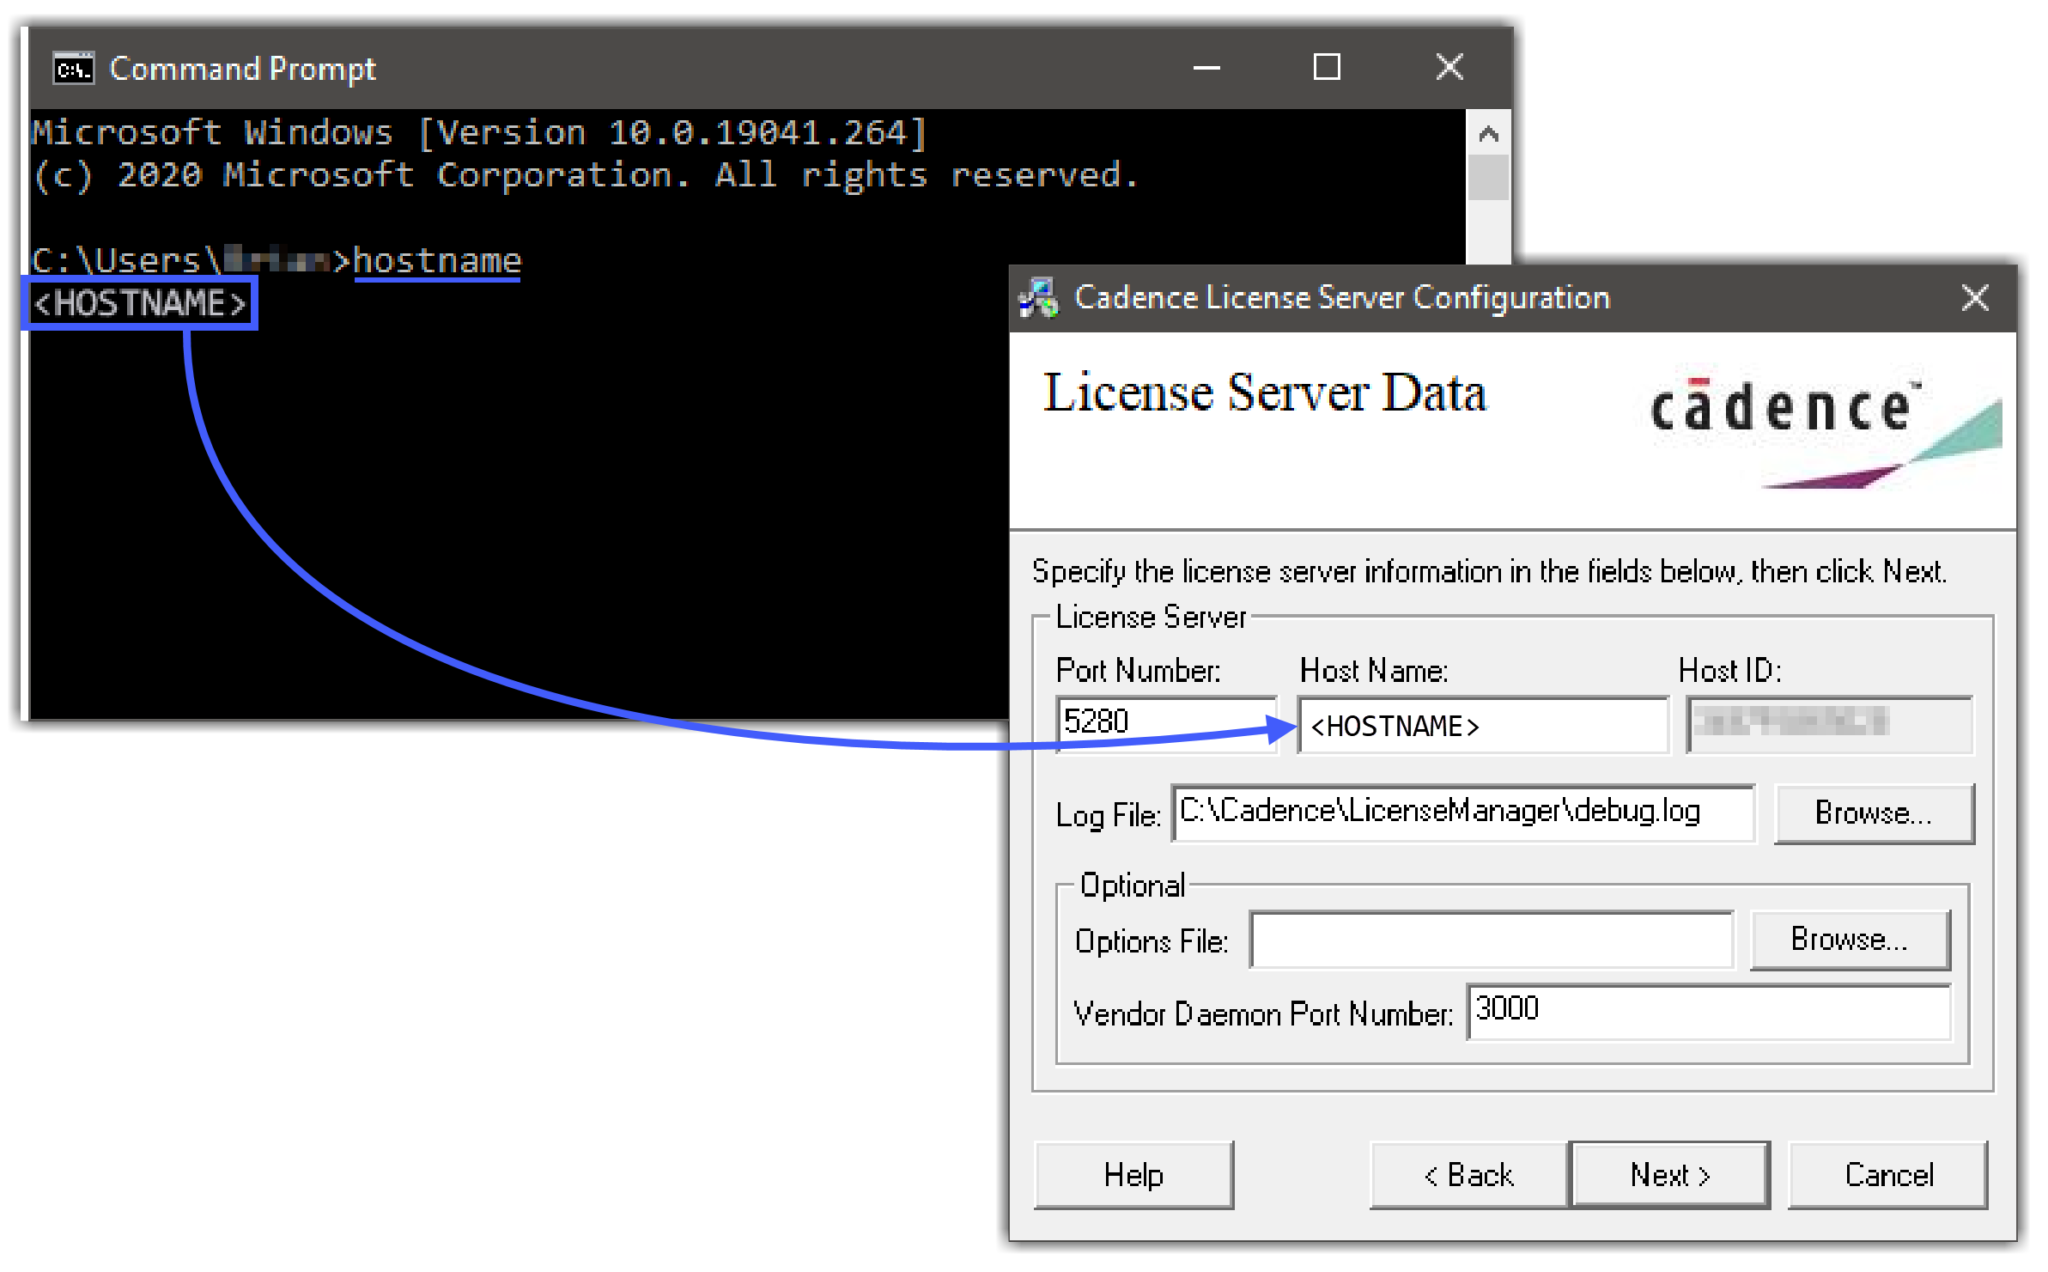Maximize the Command Prompt window

(x=1326, y=68)
